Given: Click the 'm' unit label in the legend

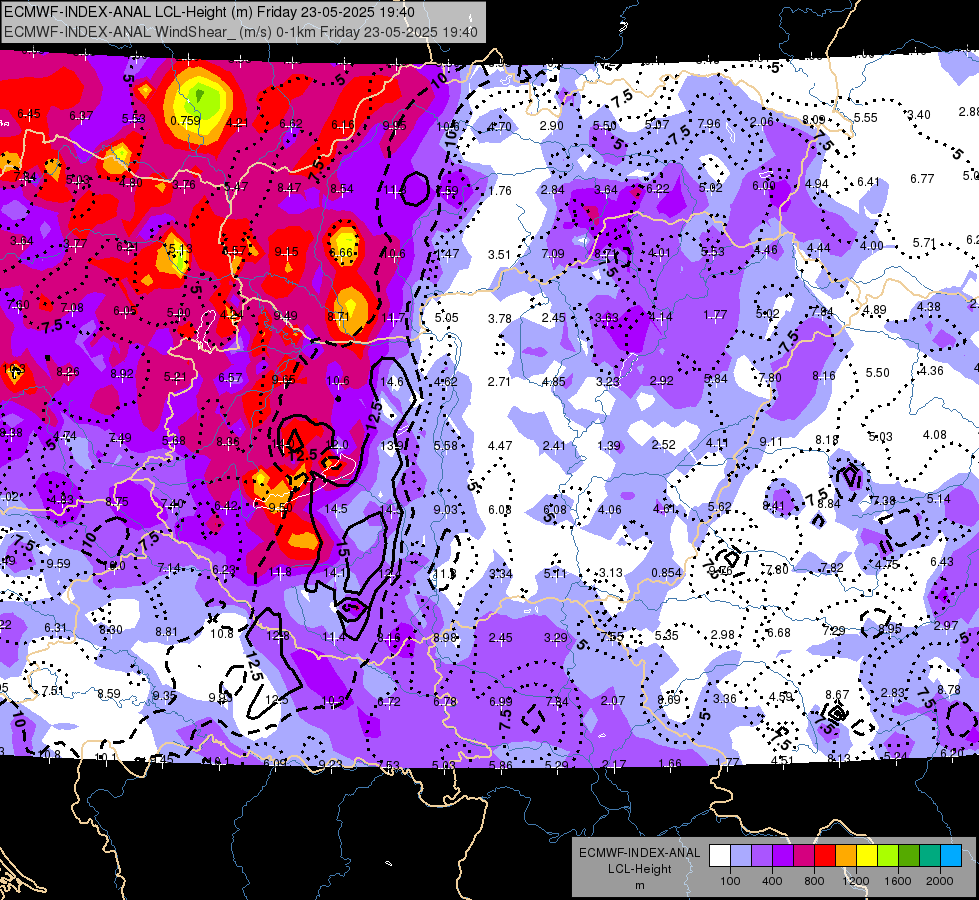Looking at the screenshot, I should pos(639,886).
